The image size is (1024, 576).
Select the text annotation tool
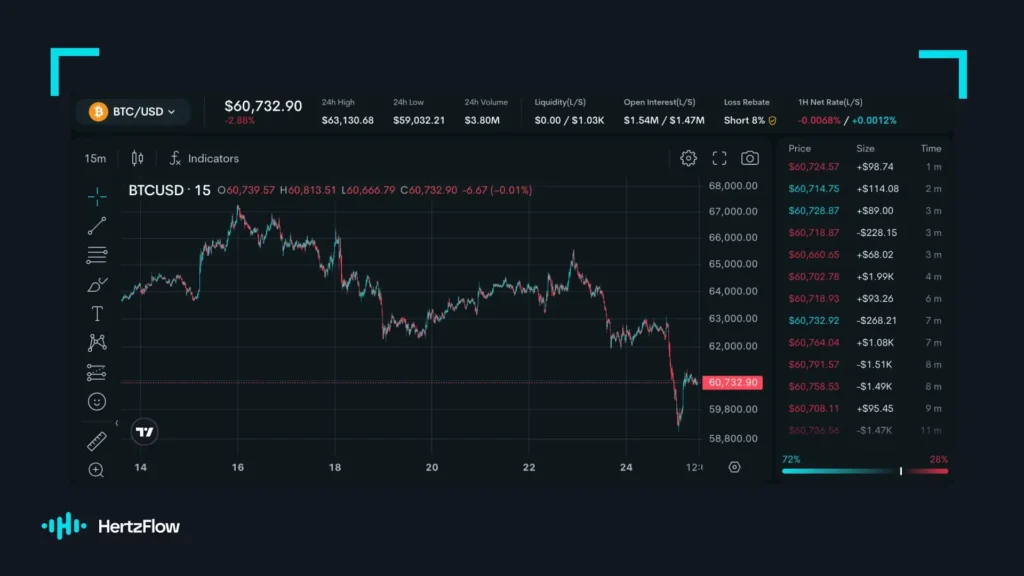click(x=97, y=314)
